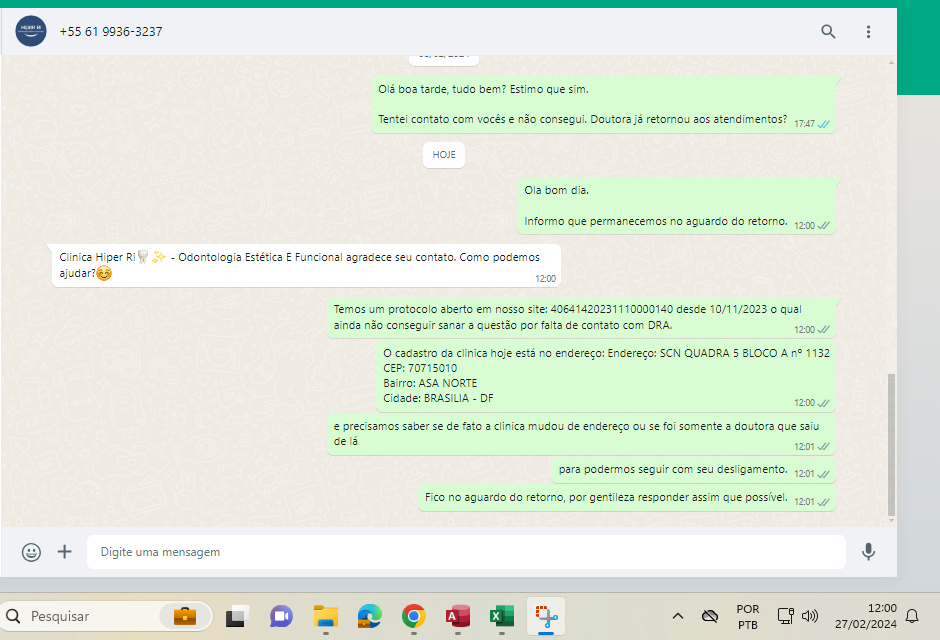Click the cloud sync tray icon
Image resolution: width=940 pixels, height=640 pixels.
click(x=710, y=616)
